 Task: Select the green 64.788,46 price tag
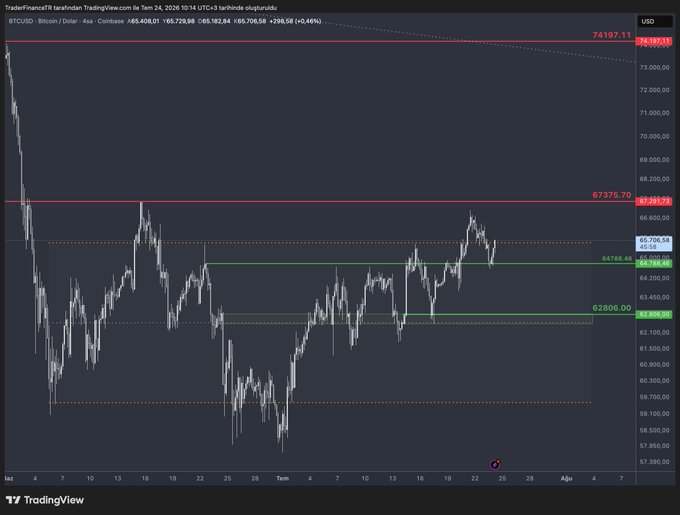(654, 264)
